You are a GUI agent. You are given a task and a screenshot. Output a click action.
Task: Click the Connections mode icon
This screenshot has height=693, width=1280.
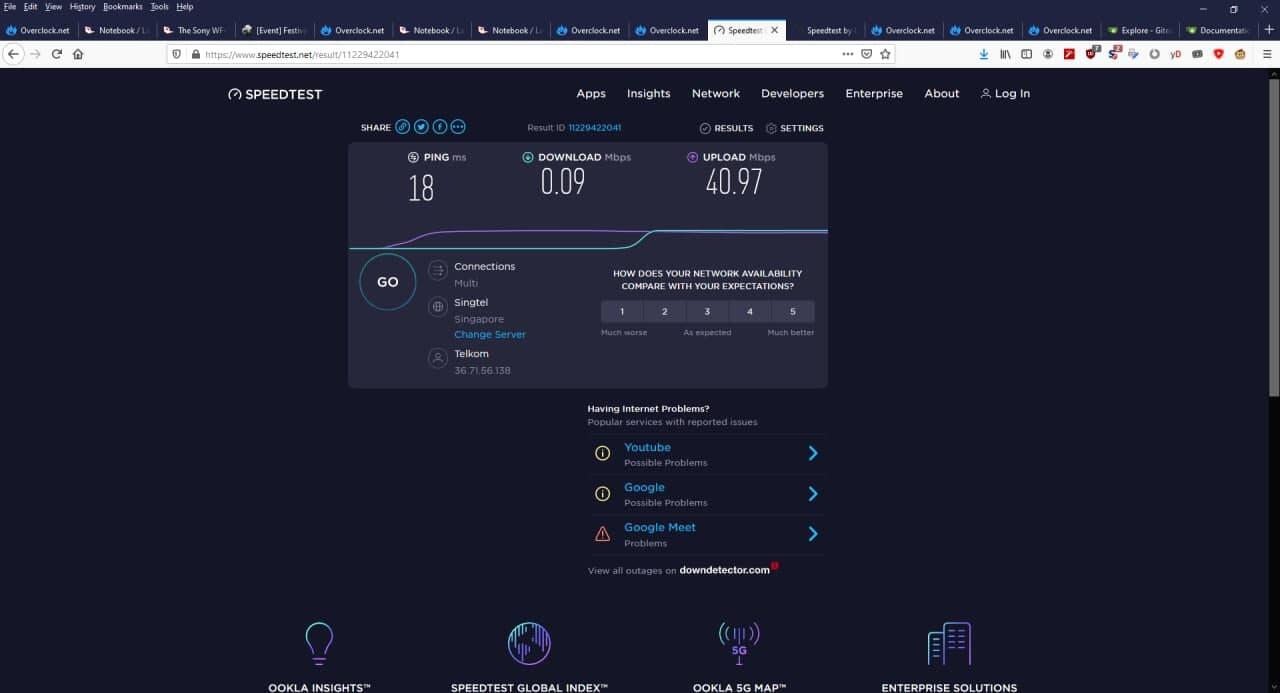pos(437,271)
